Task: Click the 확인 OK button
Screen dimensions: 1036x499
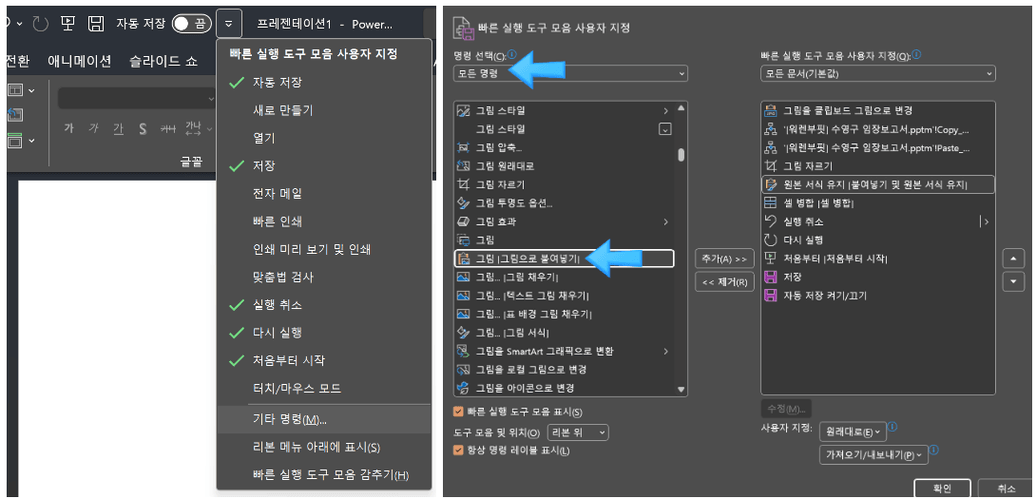Action: (942, 488)
